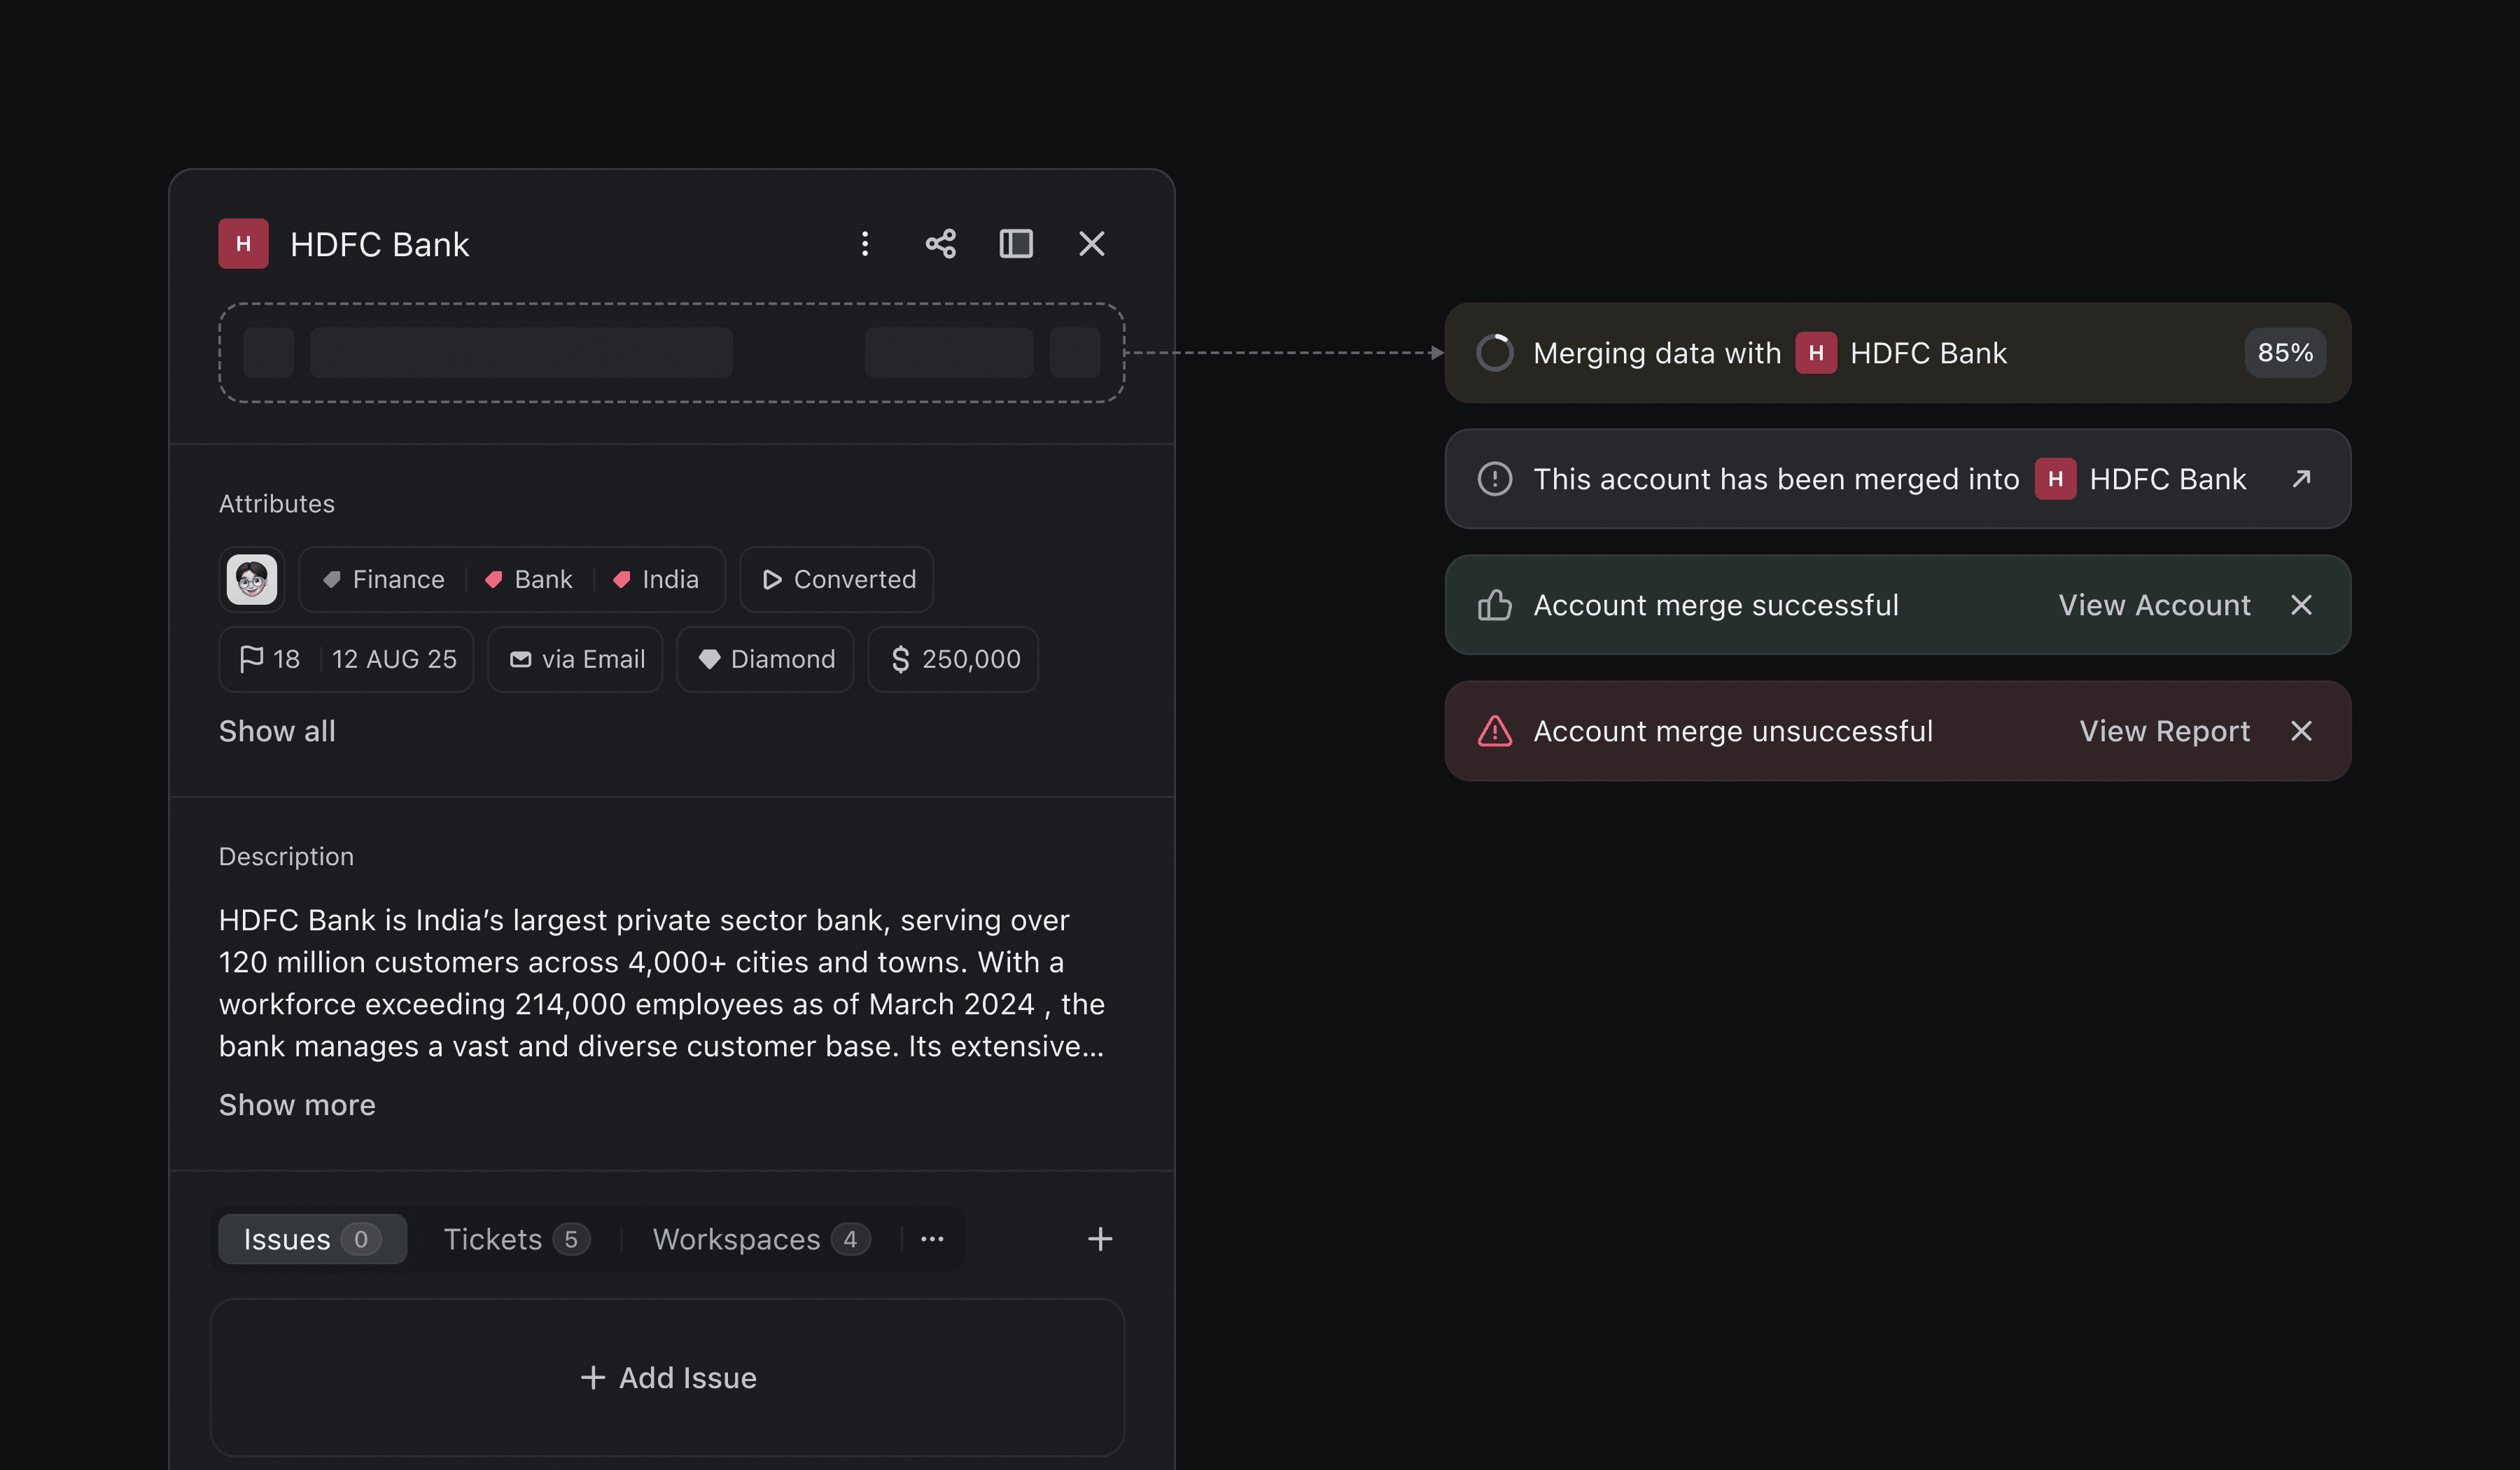Switch to the Workspaces tab
2520x1470 pixels.
click(760, 1239)
